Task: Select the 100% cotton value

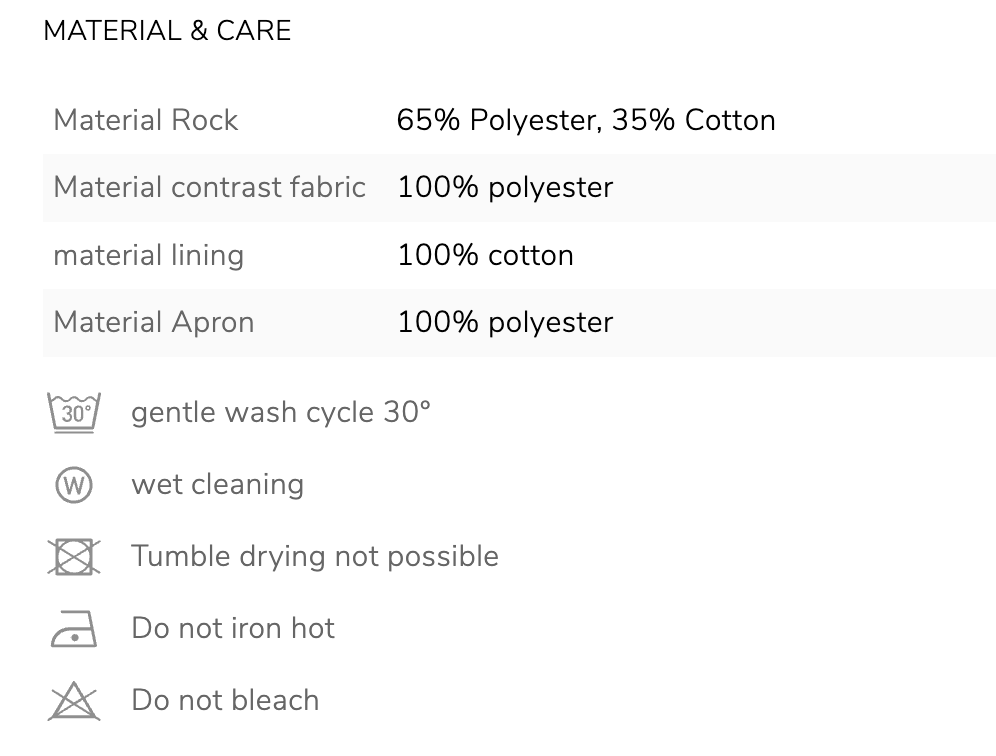Action: point(485,255)
